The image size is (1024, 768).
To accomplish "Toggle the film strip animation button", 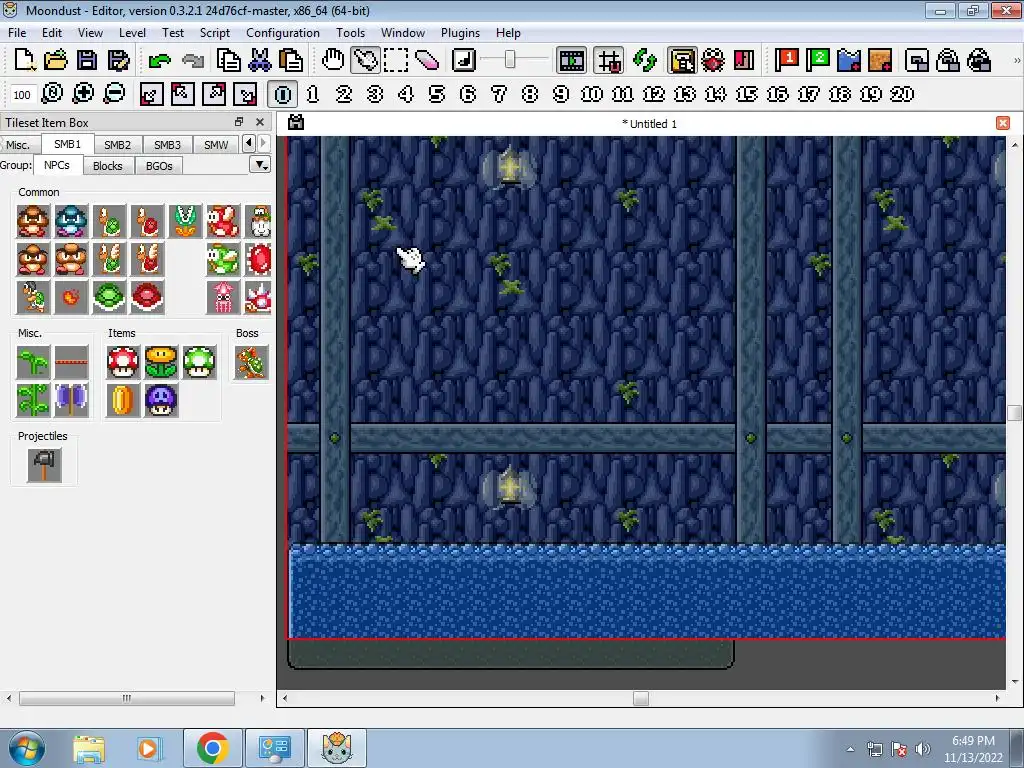I will pyautogui.click(x=571, y=61).
